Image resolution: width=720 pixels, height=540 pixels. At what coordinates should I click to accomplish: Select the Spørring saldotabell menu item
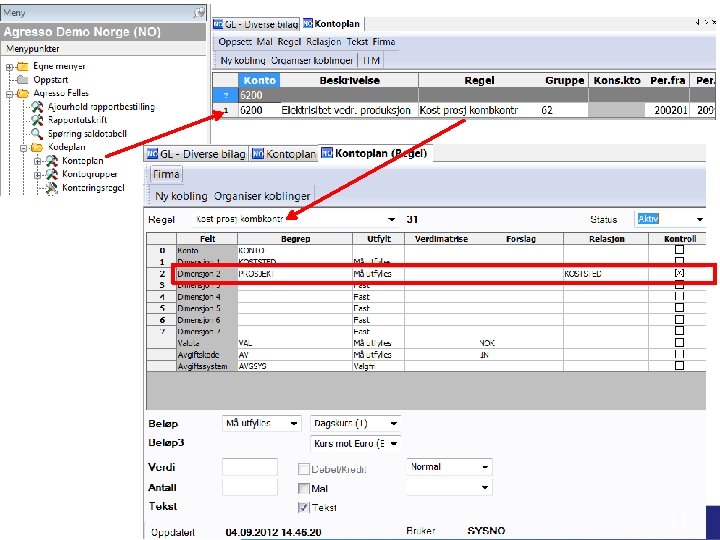87,134
